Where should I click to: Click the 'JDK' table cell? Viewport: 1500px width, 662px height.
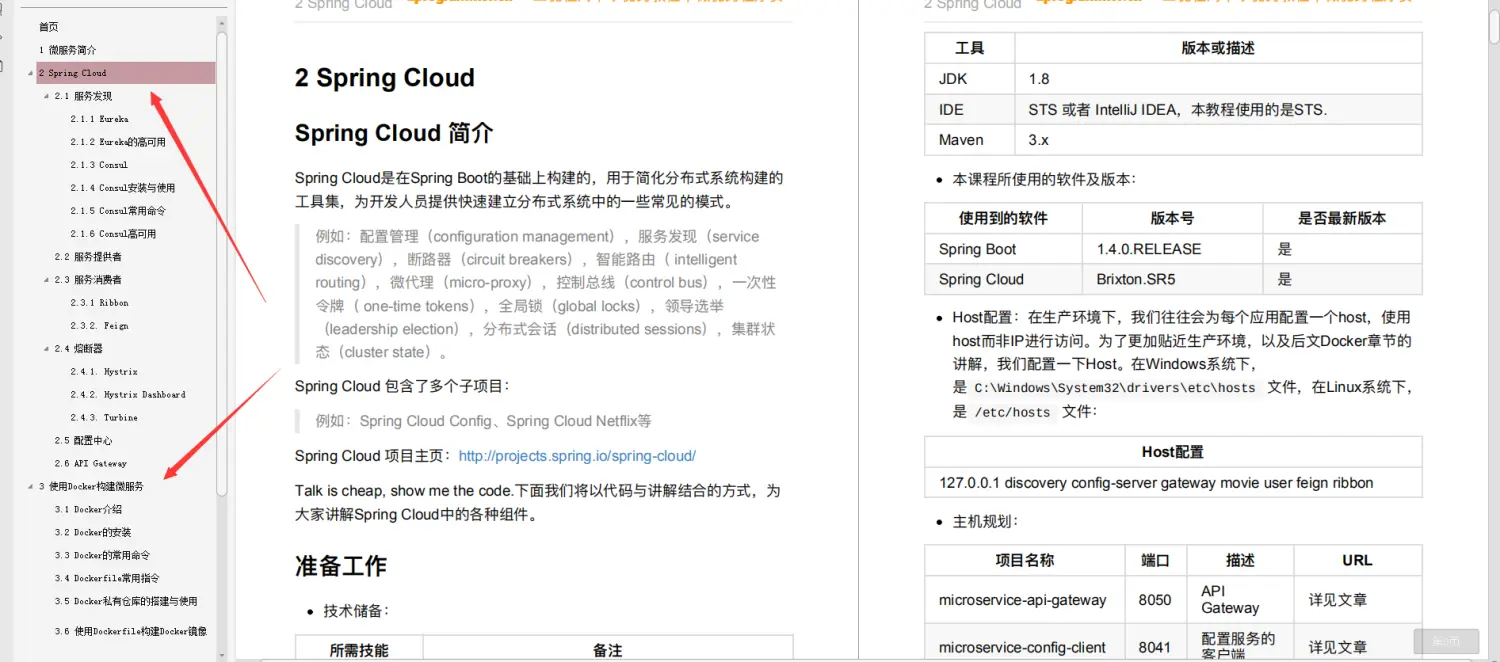point(969,79)
